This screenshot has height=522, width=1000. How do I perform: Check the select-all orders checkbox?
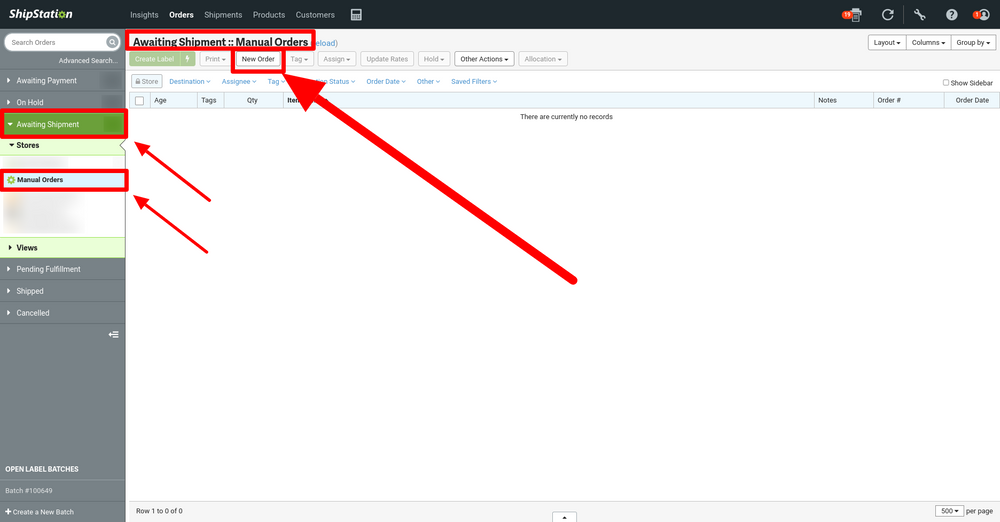pos(140,101)
